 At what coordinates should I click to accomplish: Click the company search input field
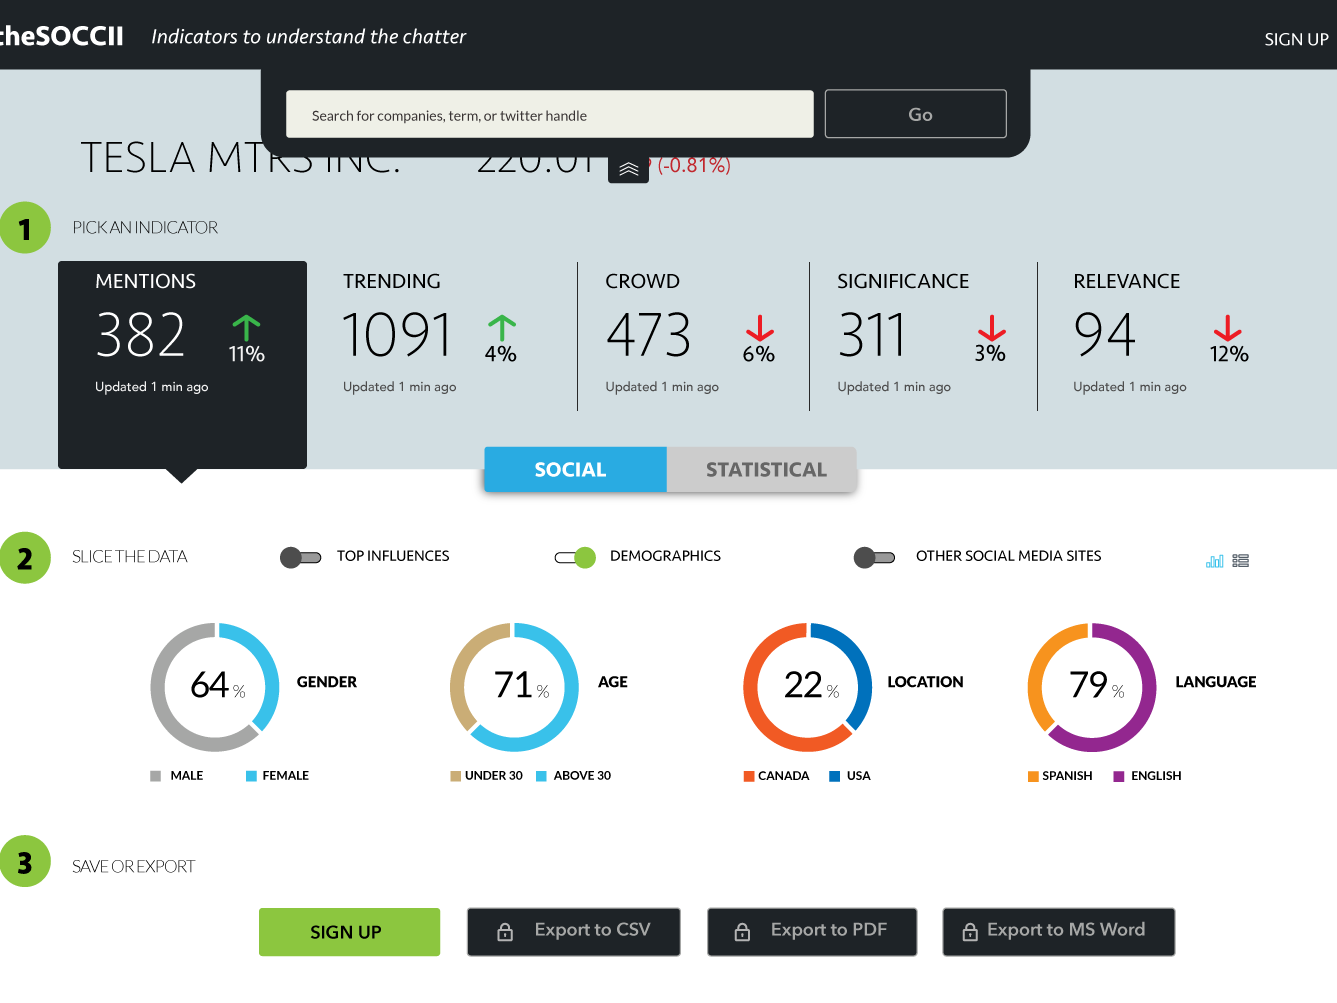(x=550, y=114)
